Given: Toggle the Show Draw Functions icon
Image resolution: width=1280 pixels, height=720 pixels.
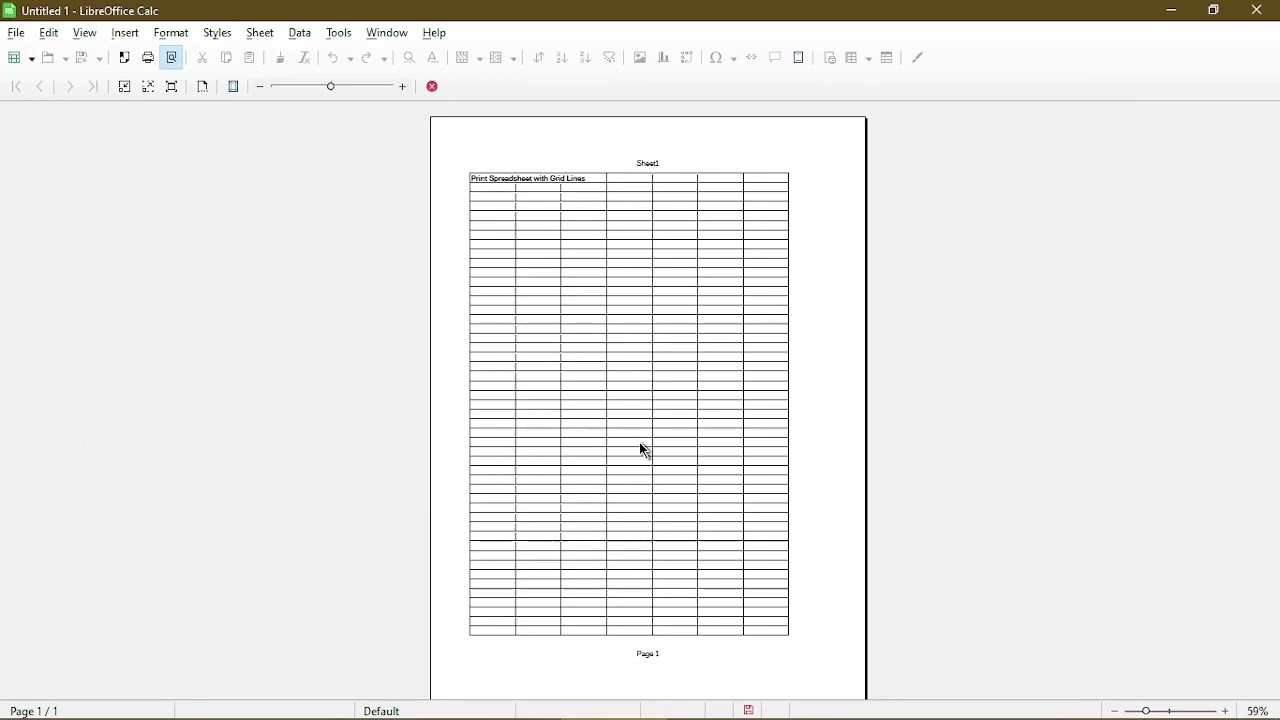Looking at the screenshot, I should (919, 58).
